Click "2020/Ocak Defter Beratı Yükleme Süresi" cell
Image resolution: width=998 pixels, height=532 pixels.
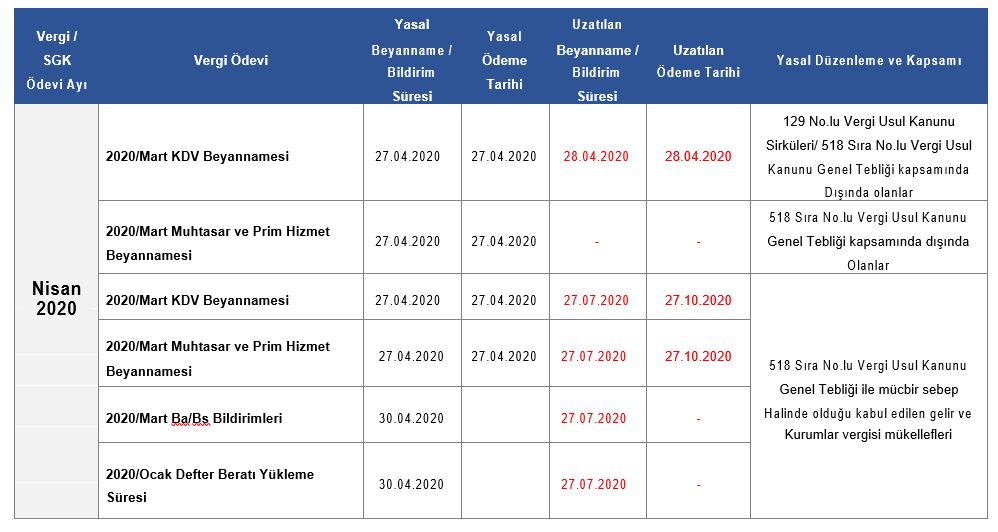[210, 485]
